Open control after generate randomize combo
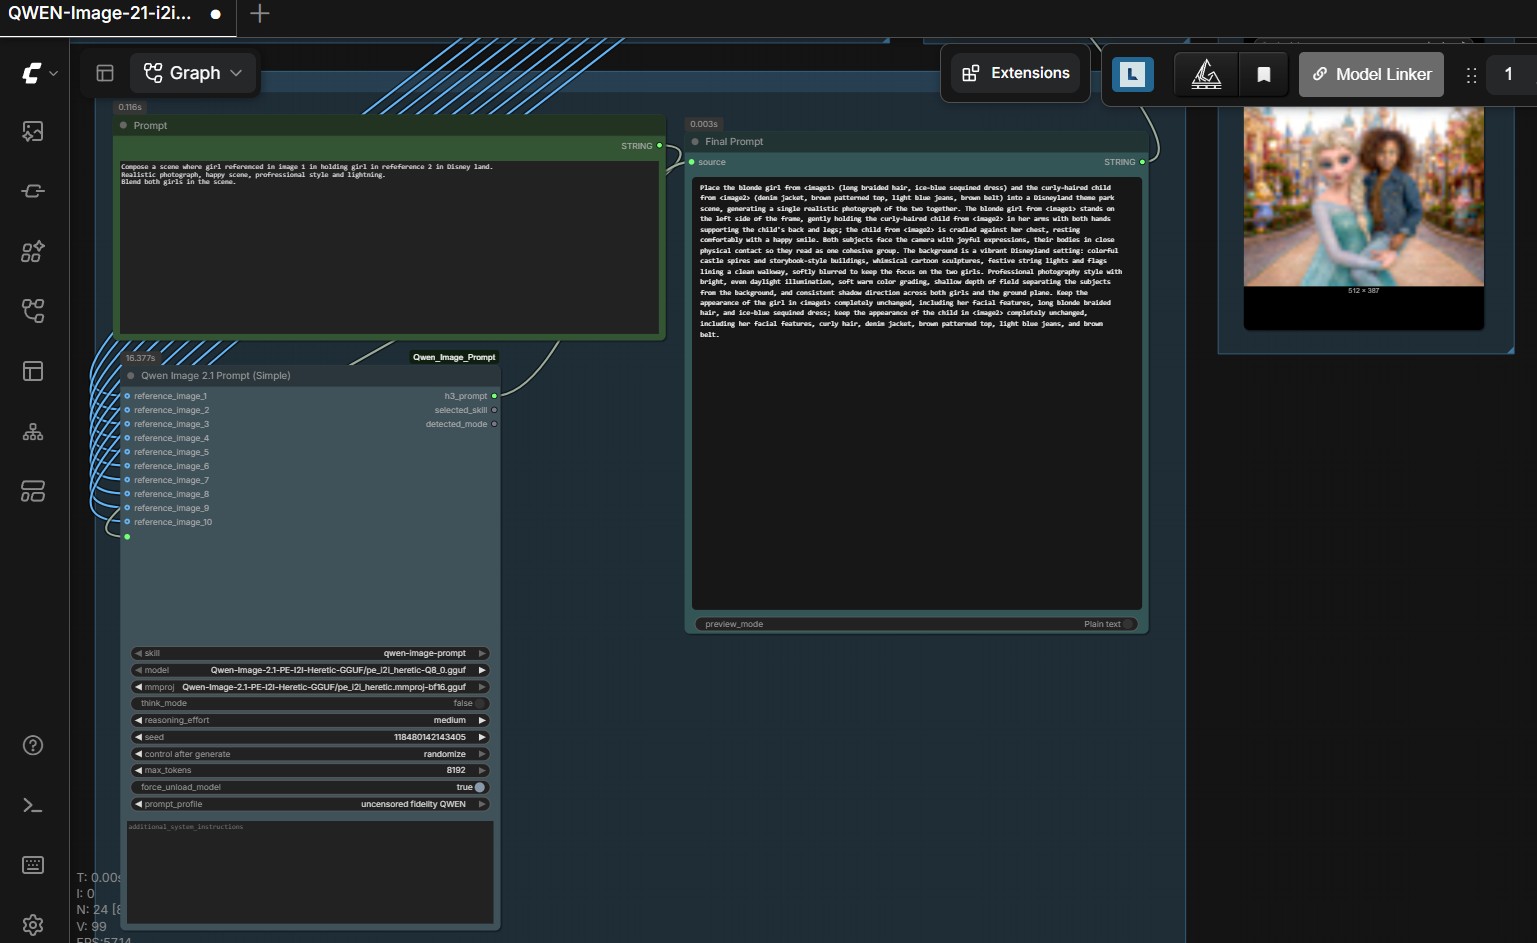1537x943 pixels. 309,754
